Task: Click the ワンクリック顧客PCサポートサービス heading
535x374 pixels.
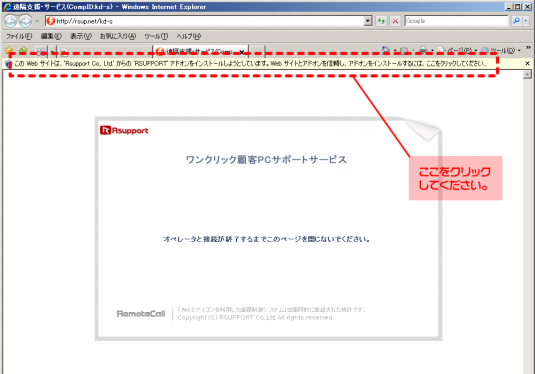Action: pyautogui.click(x=266, y=159)
